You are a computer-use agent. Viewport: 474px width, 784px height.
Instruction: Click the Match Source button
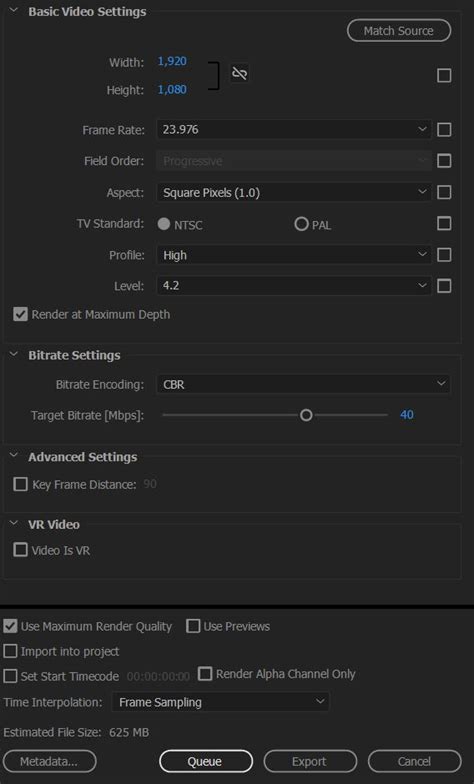(x=399, y=30)
